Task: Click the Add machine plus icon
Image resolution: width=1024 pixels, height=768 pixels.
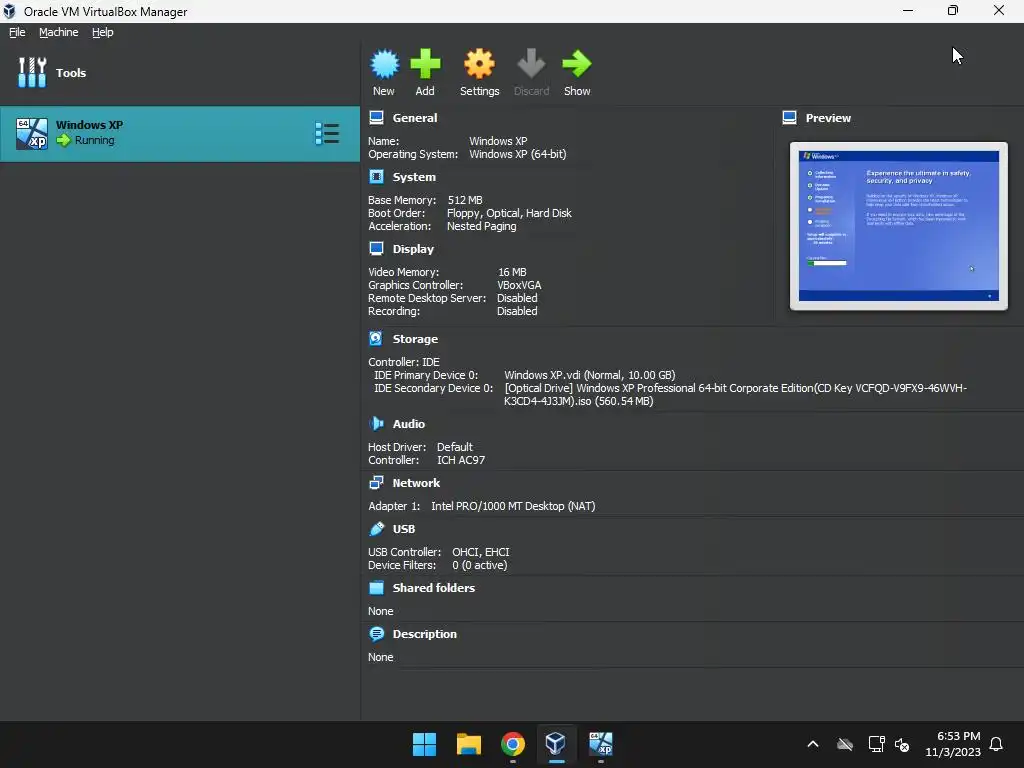Action: (425, 64)
